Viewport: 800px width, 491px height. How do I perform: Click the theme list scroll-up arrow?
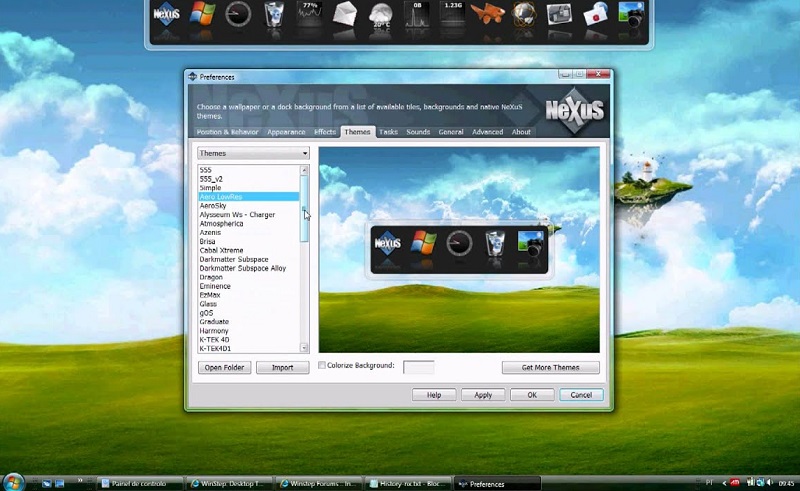tap(305, 170)
